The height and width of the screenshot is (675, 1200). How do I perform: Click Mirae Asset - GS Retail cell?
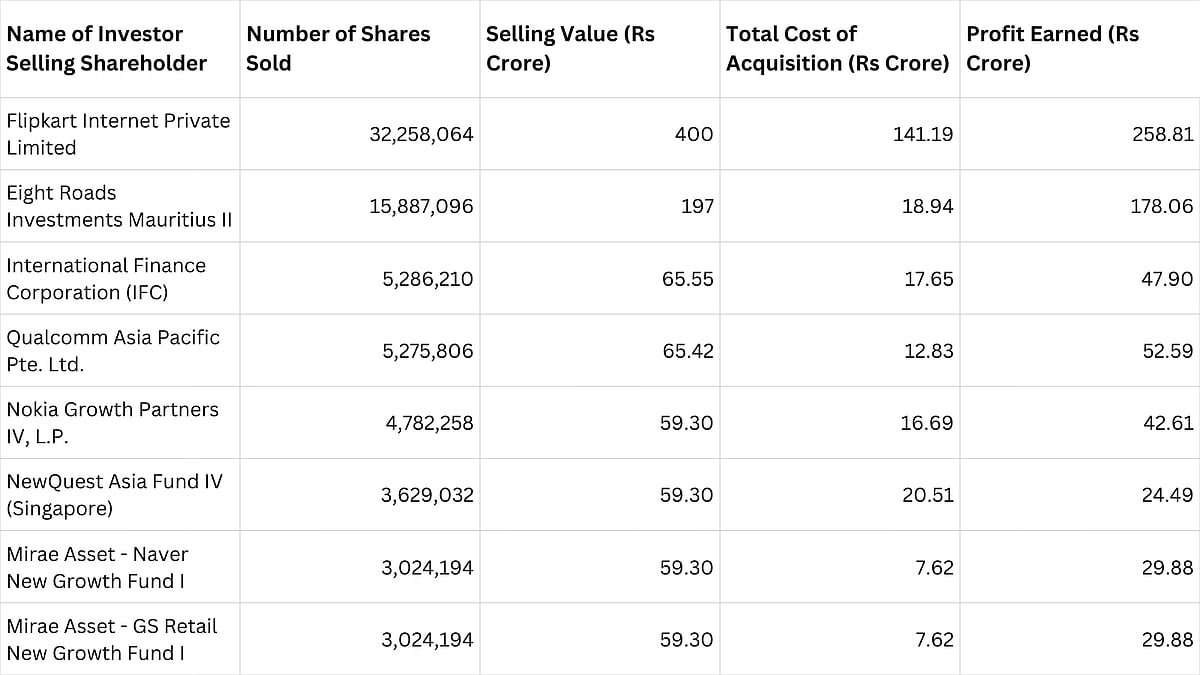pyautogui.click(x=111, y=639)
